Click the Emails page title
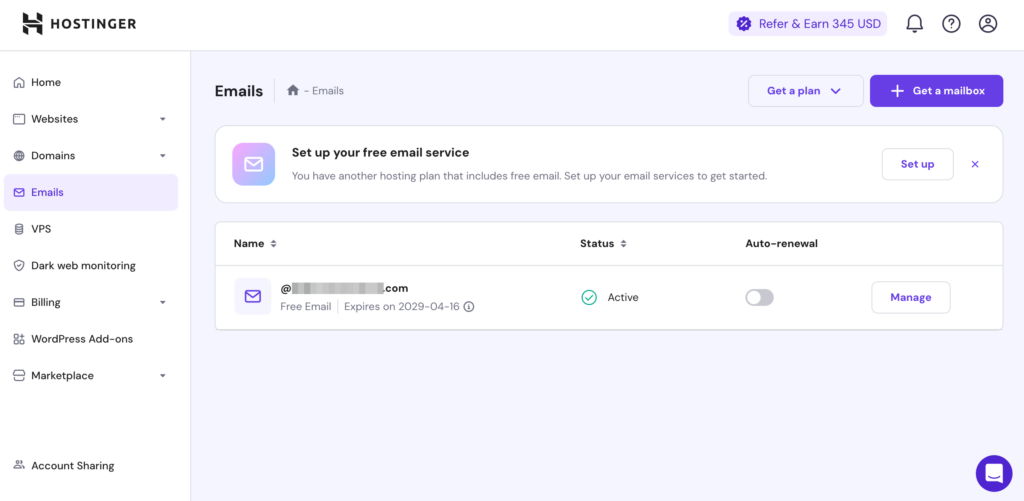Viewport: 1024px width, 501px height. [239, 91]
